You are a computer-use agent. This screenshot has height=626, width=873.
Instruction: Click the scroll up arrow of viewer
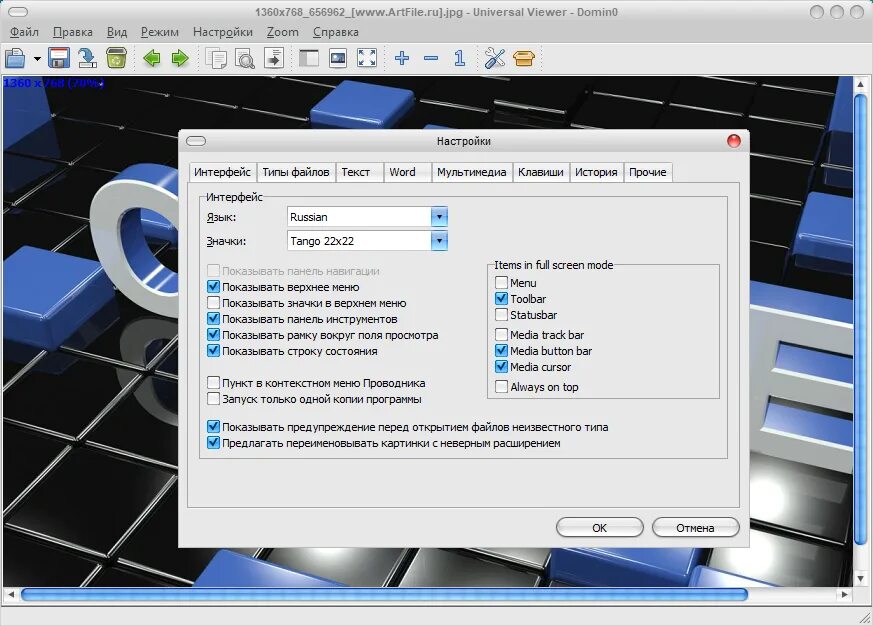[x=860, y=85]
